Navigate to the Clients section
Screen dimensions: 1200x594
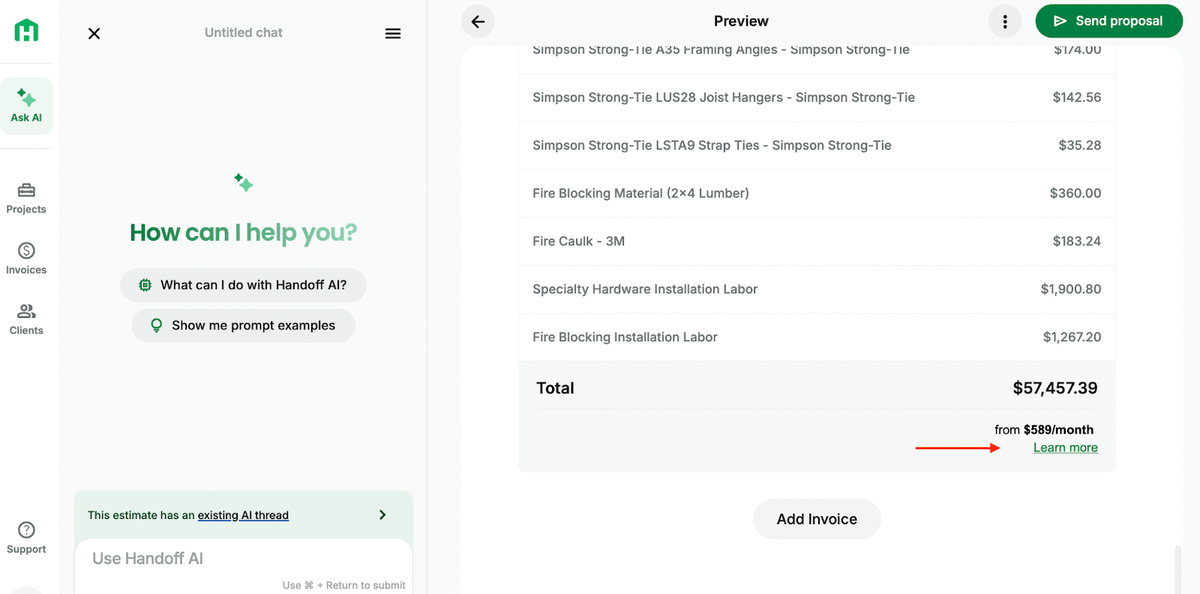[27, 319]
